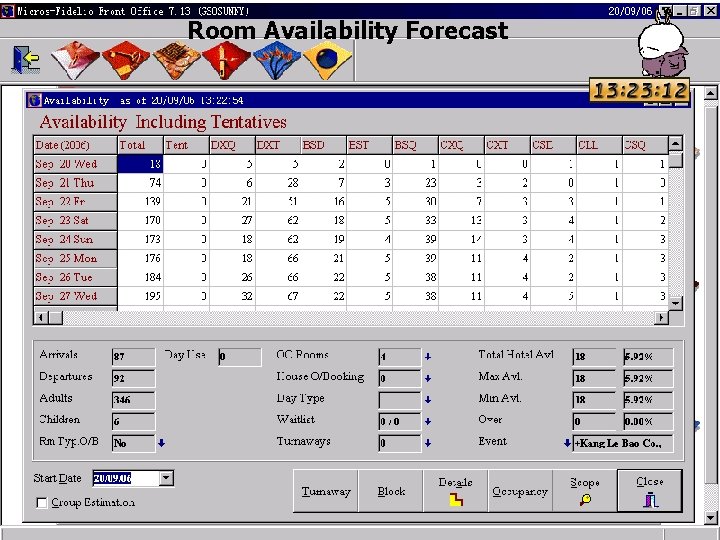Click the Waitlist 0 / 0 field
Image resolution: width=720 pixels, height=540 pixels.
point(399,421)
